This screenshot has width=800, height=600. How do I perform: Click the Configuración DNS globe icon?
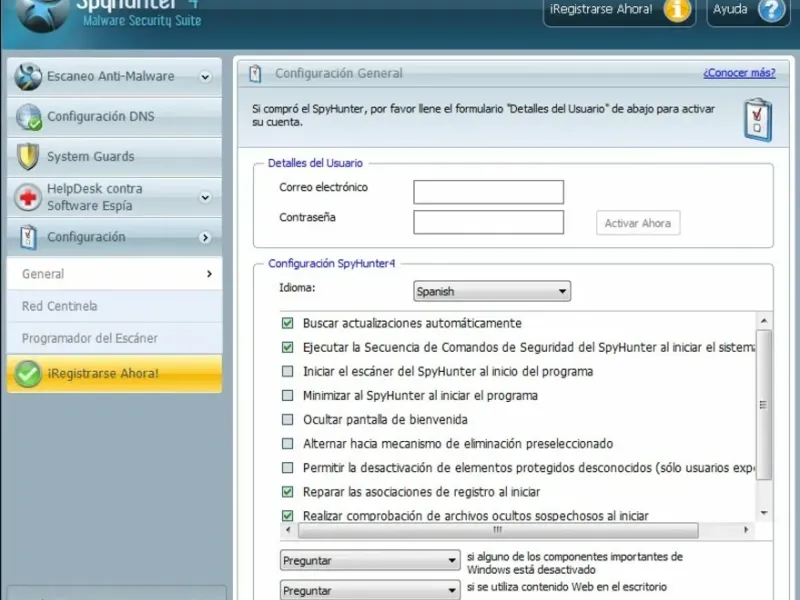(29, 117)
